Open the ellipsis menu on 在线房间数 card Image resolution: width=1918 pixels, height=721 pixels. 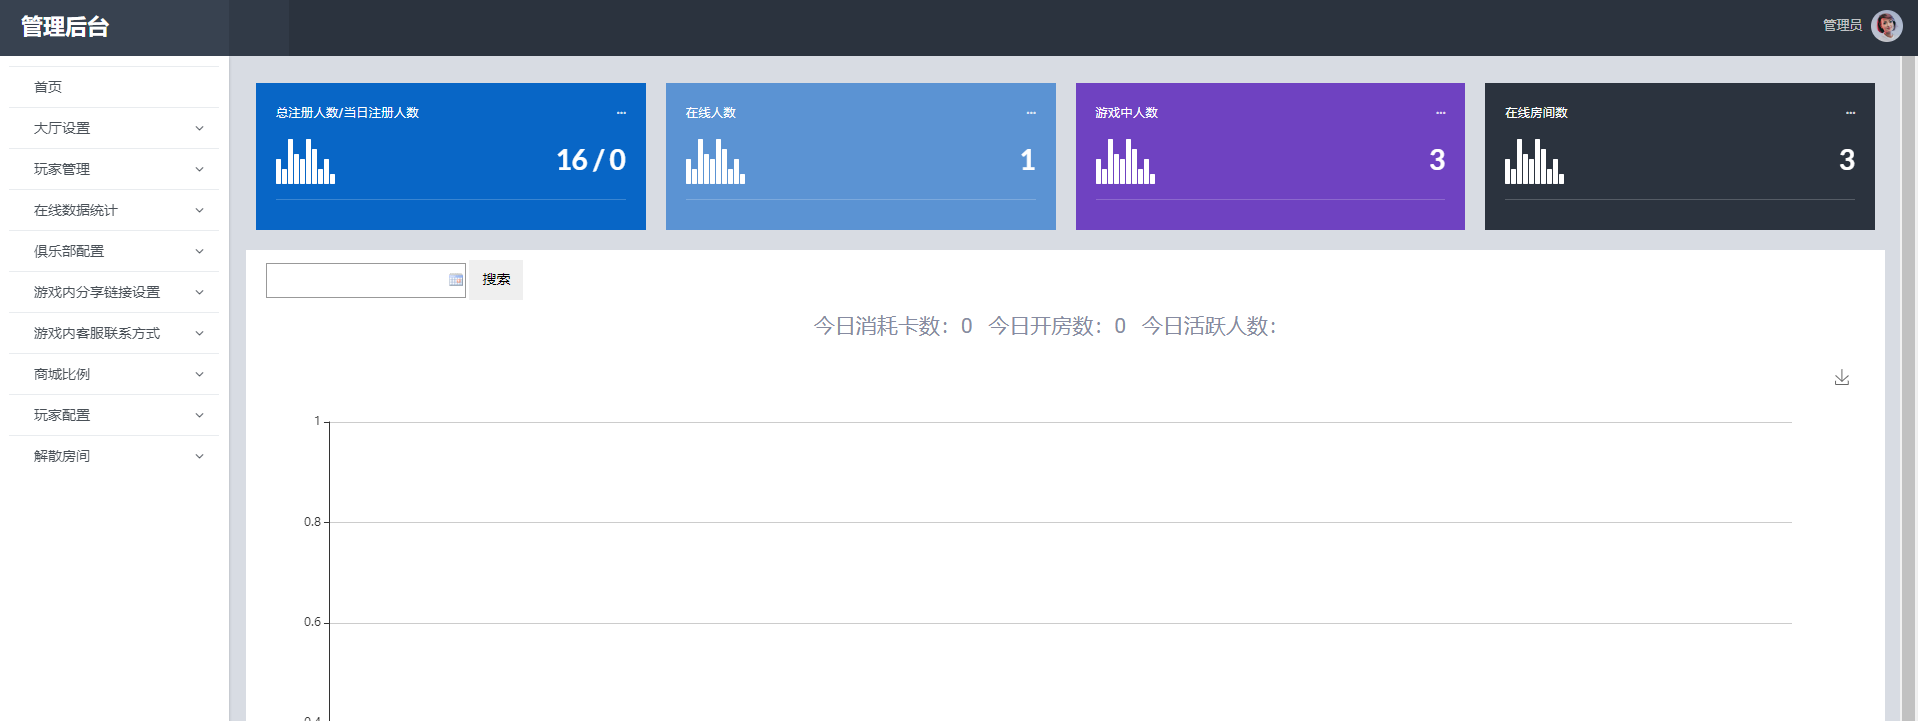coord(1851,113)
